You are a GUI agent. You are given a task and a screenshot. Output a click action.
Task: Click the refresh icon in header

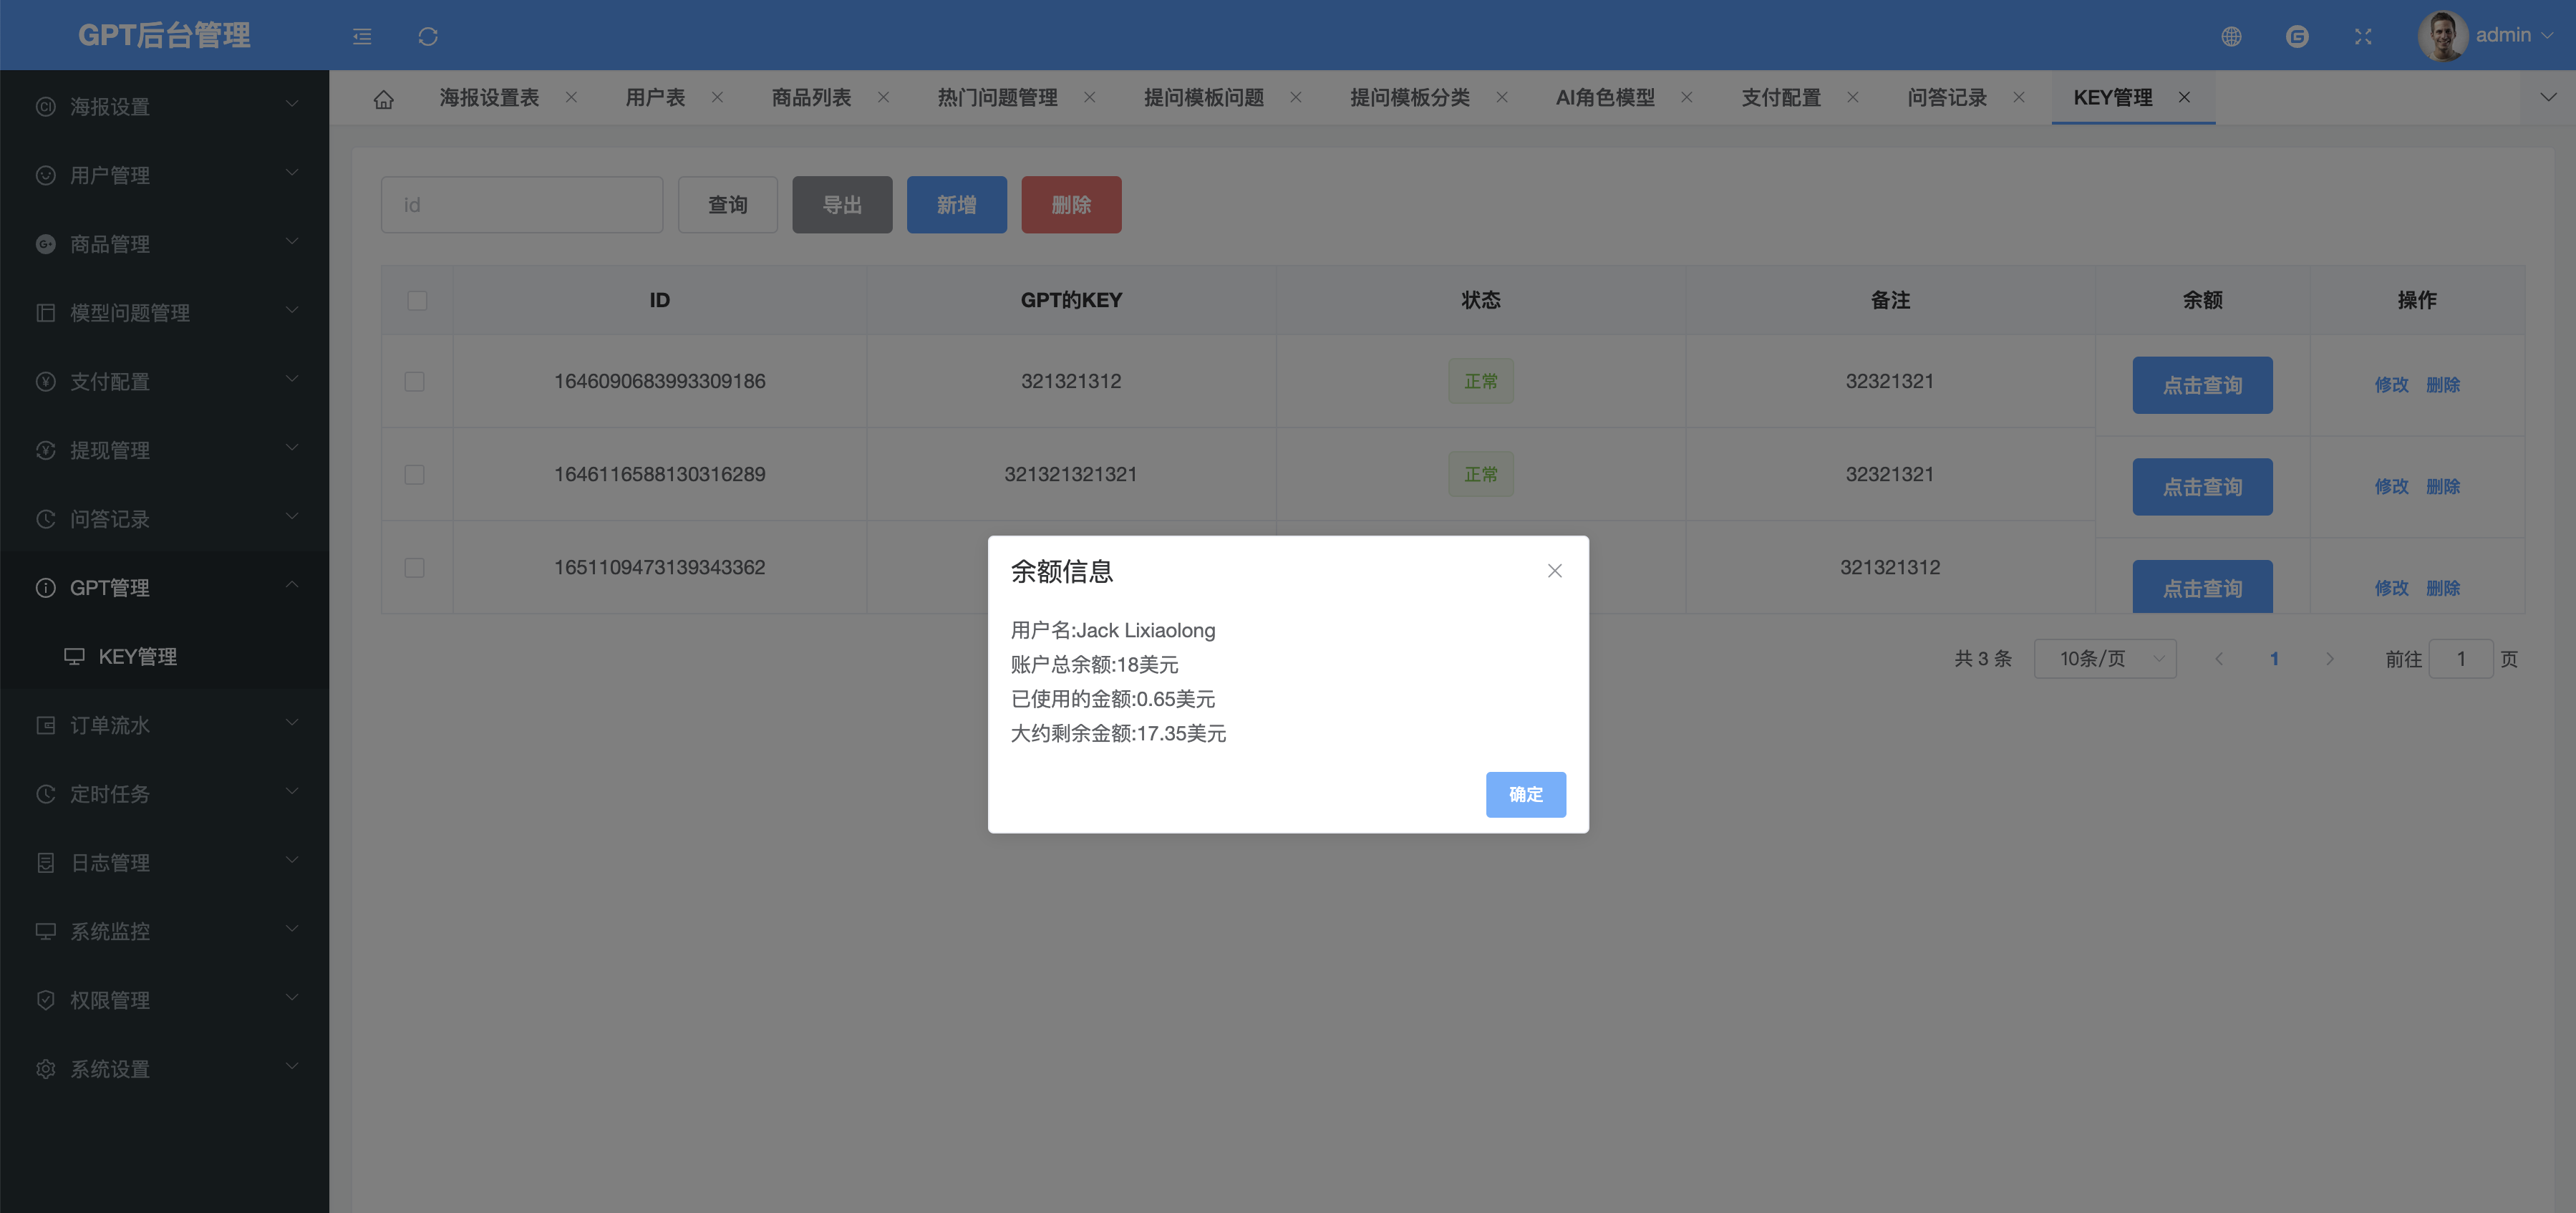(x=428, y=36)
